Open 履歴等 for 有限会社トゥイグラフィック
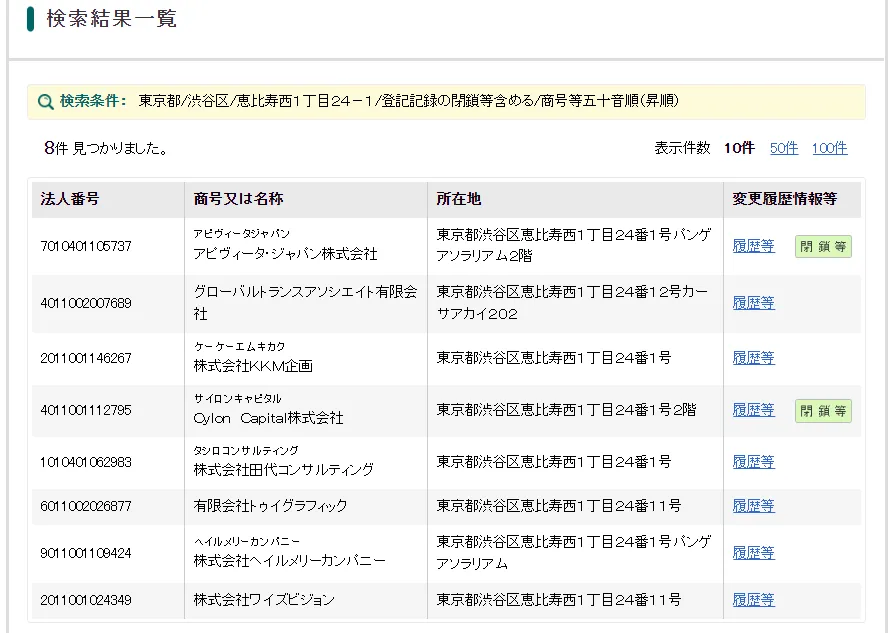Viewport: 895px width, 633px height. point(753,506)
